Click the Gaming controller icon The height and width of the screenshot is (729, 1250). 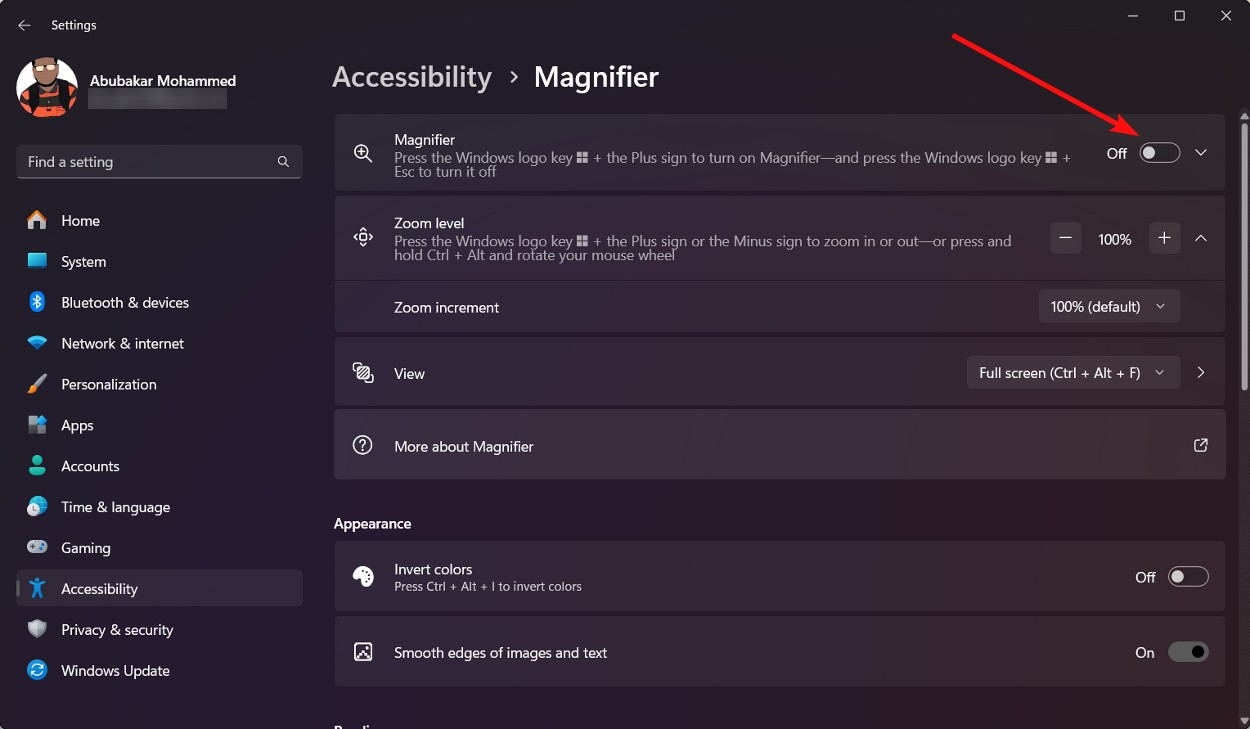point(37,548)
